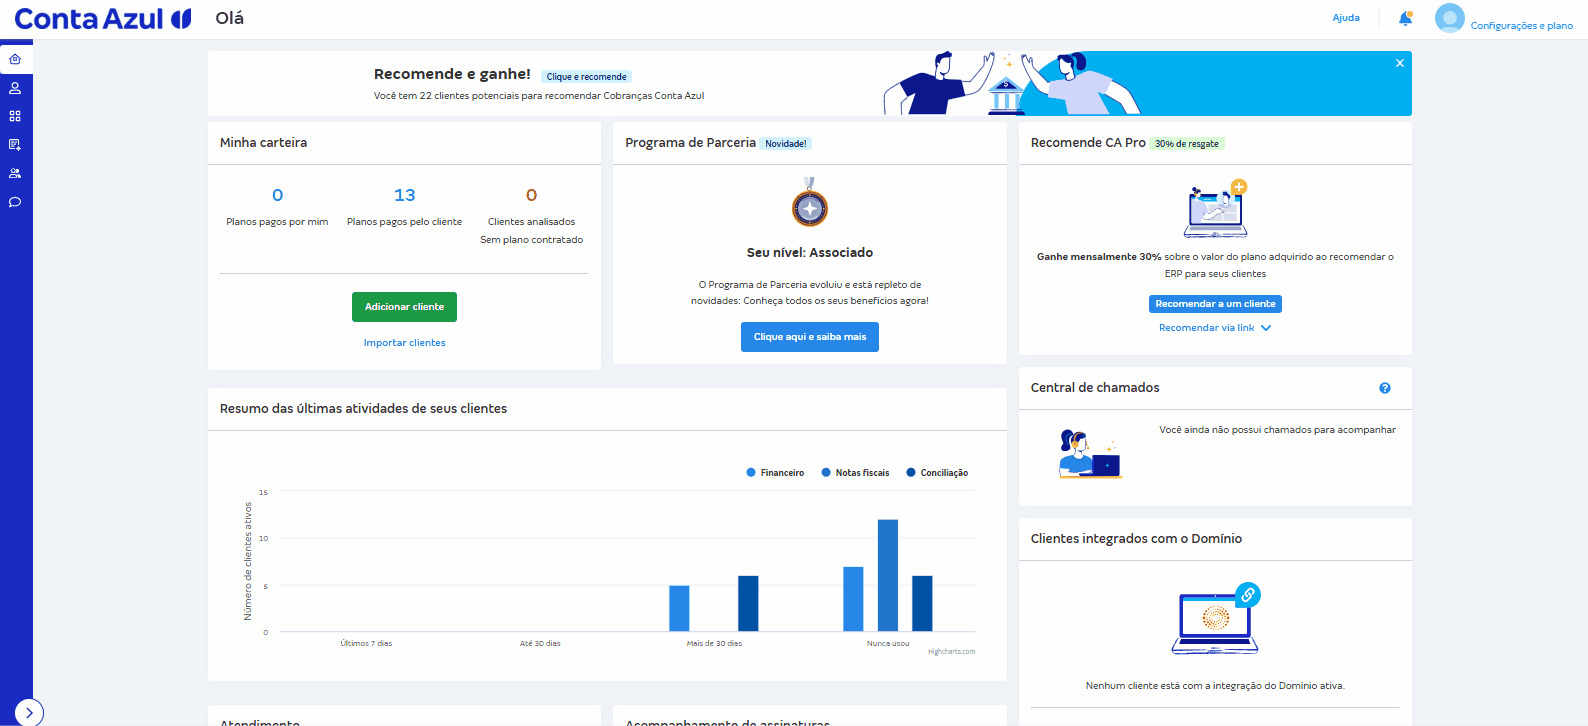This screenshot has height=726, width=1588.
Task: Click the user avatar icon
Action: 1449,18
